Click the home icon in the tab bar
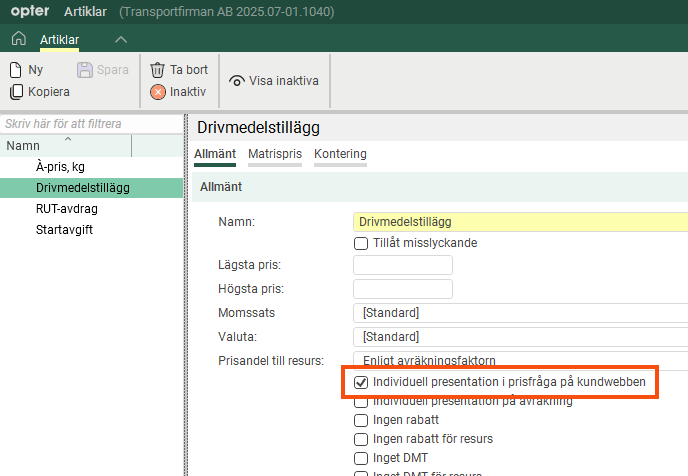Image resolution: width=688 pixels, height=476 pixels. pos(18,39)
